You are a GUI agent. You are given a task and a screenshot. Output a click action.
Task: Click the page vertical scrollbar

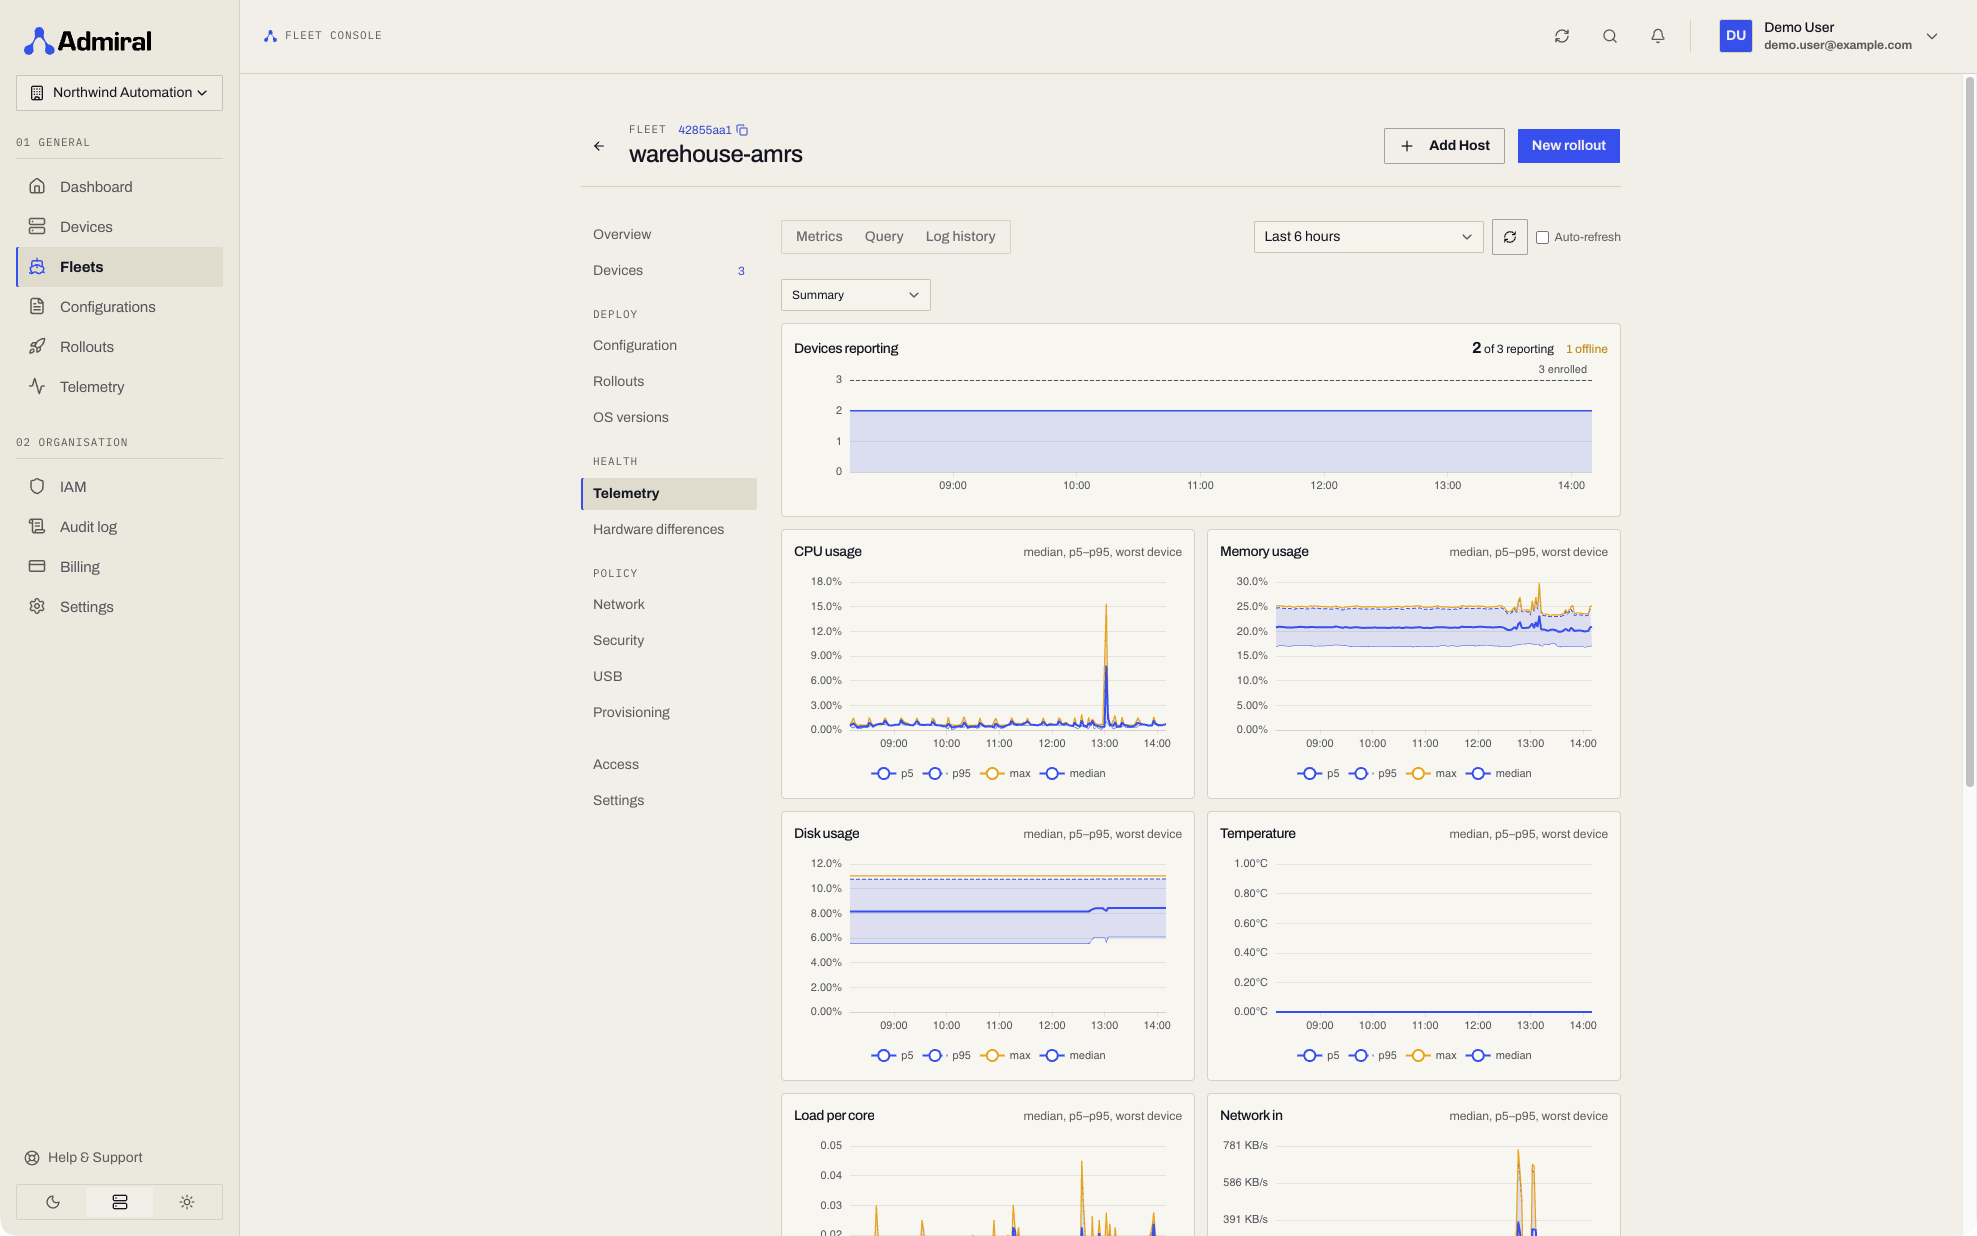coord(1969,432)
